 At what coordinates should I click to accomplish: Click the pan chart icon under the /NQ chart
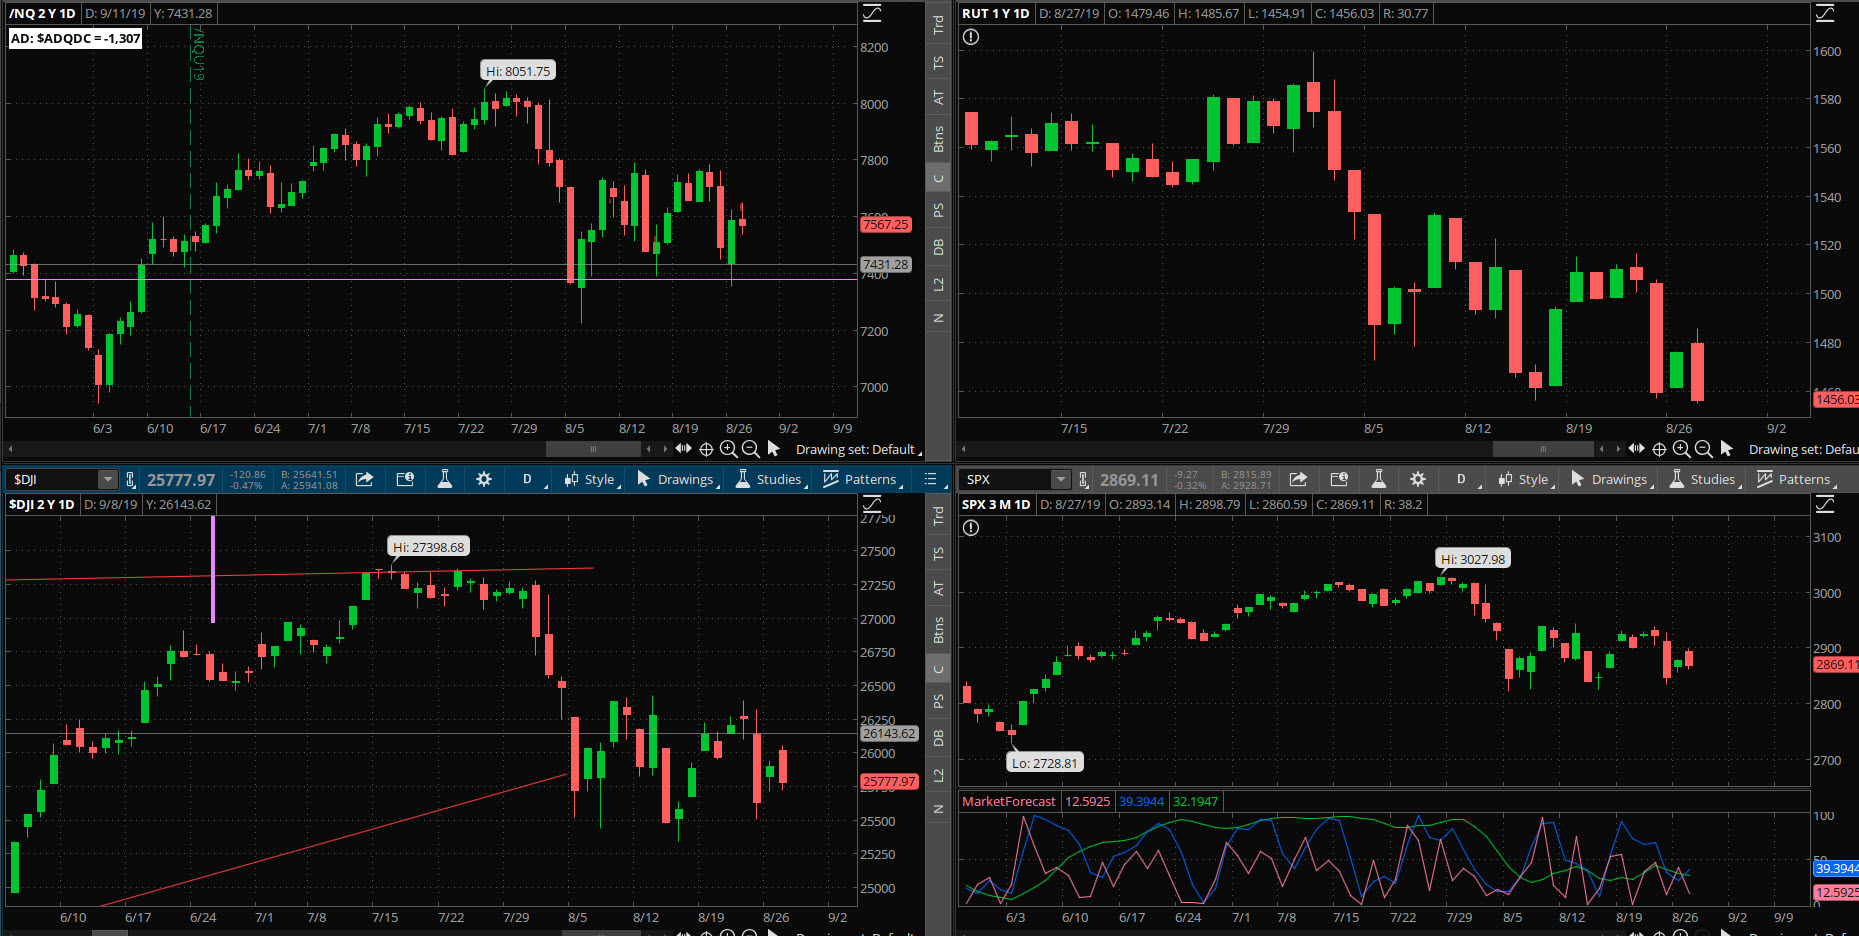pos(683,449)
